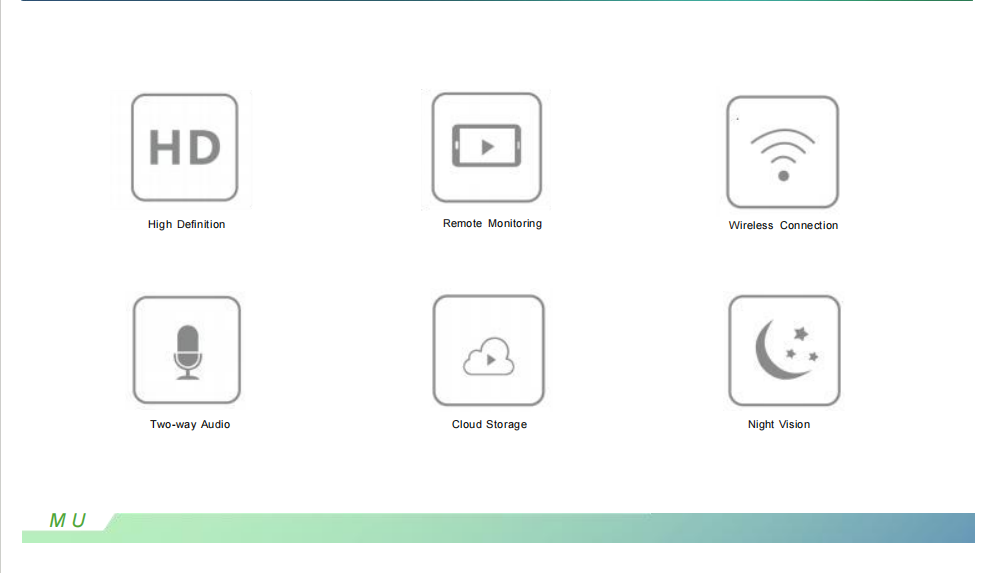Screen dimensions: 993x573
Task: Select the Two-way Audio microphone icon
Action: pos(187,349)
